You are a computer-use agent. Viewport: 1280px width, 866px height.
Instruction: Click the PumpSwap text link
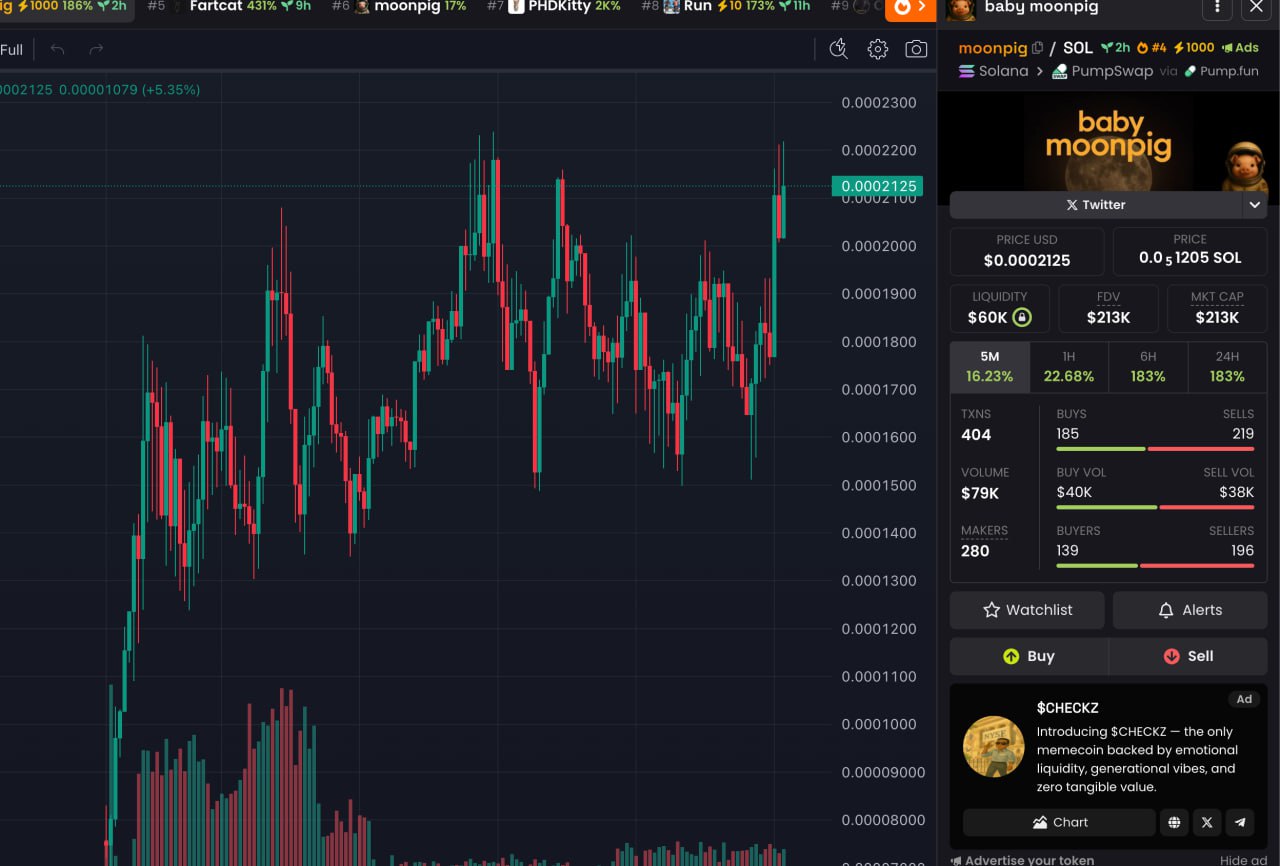[x=1112, y=71]
